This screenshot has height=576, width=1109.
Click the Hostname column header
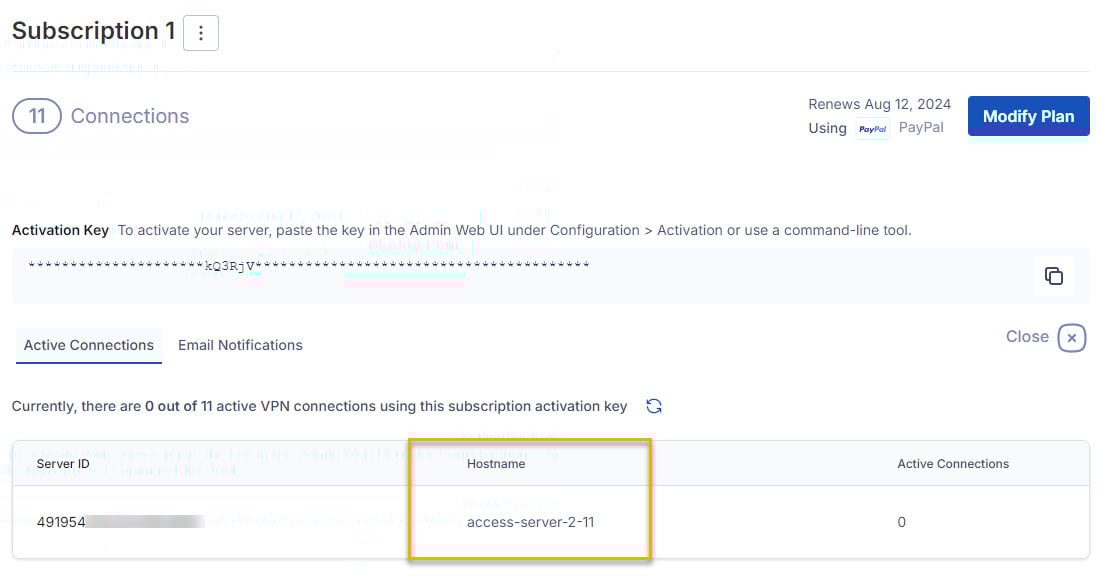(496, 463)
